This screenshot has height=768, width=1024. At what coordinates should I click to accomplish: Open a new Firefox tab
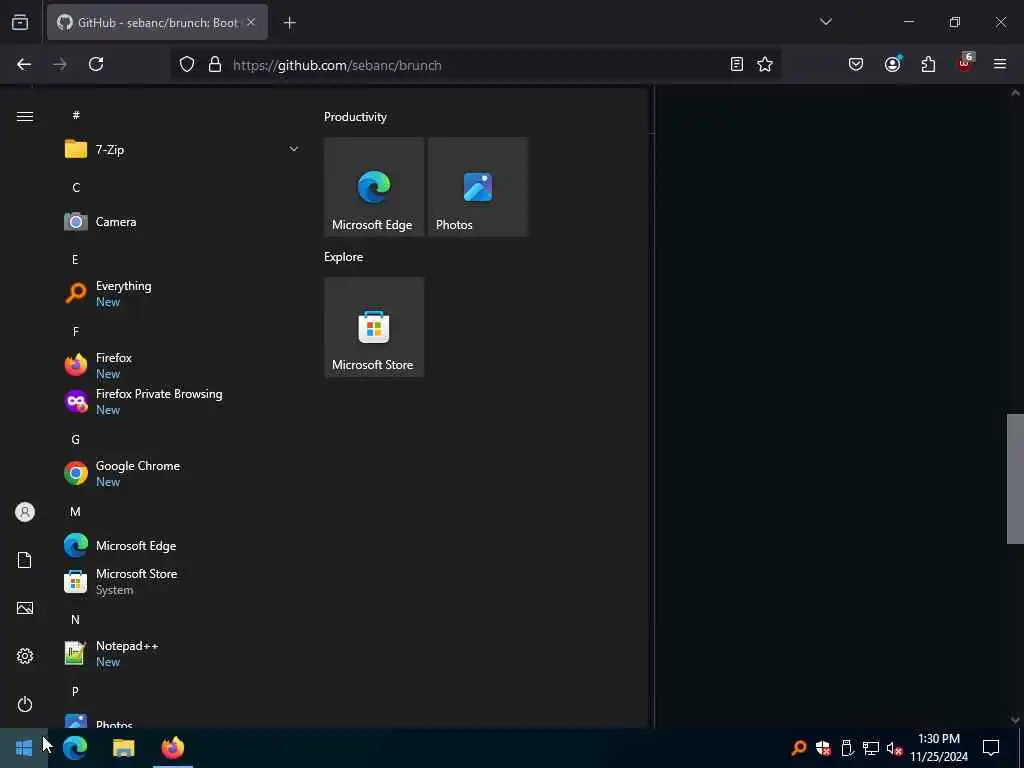[x=289, y=23]
